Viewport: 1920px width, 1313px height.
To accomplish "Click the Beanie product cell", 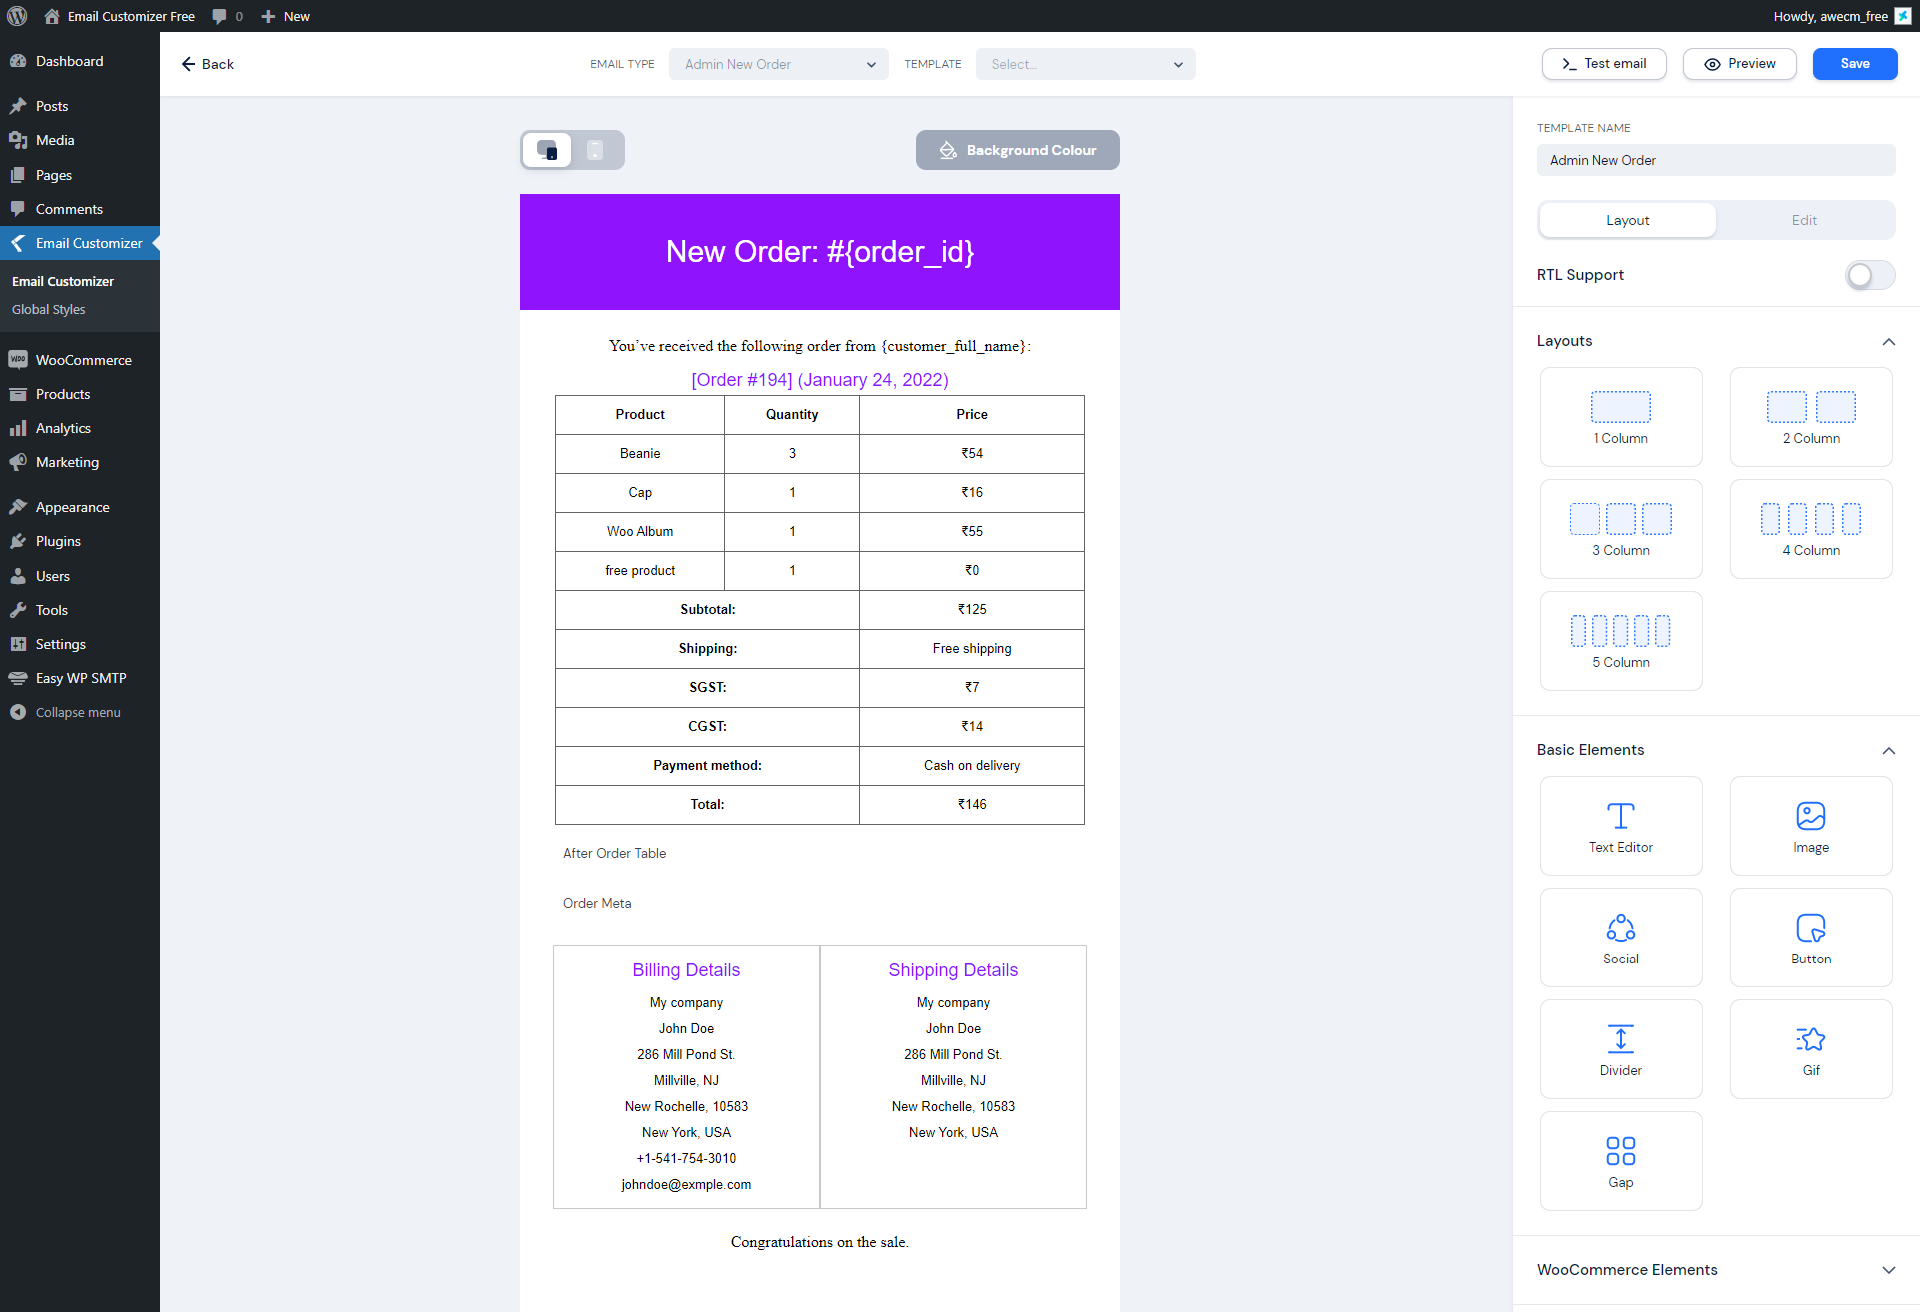I will pyautogui.click(x=640, y=453).
